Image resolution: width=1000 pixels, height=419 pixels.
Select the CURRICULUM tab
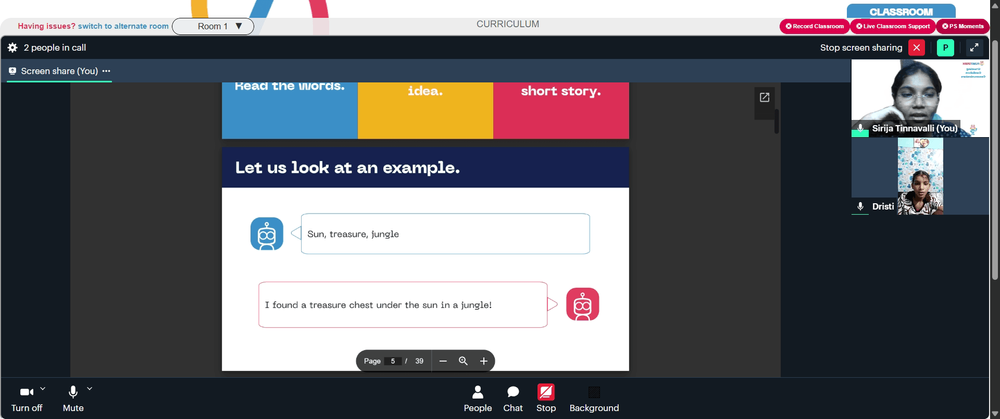coord(508,24)
